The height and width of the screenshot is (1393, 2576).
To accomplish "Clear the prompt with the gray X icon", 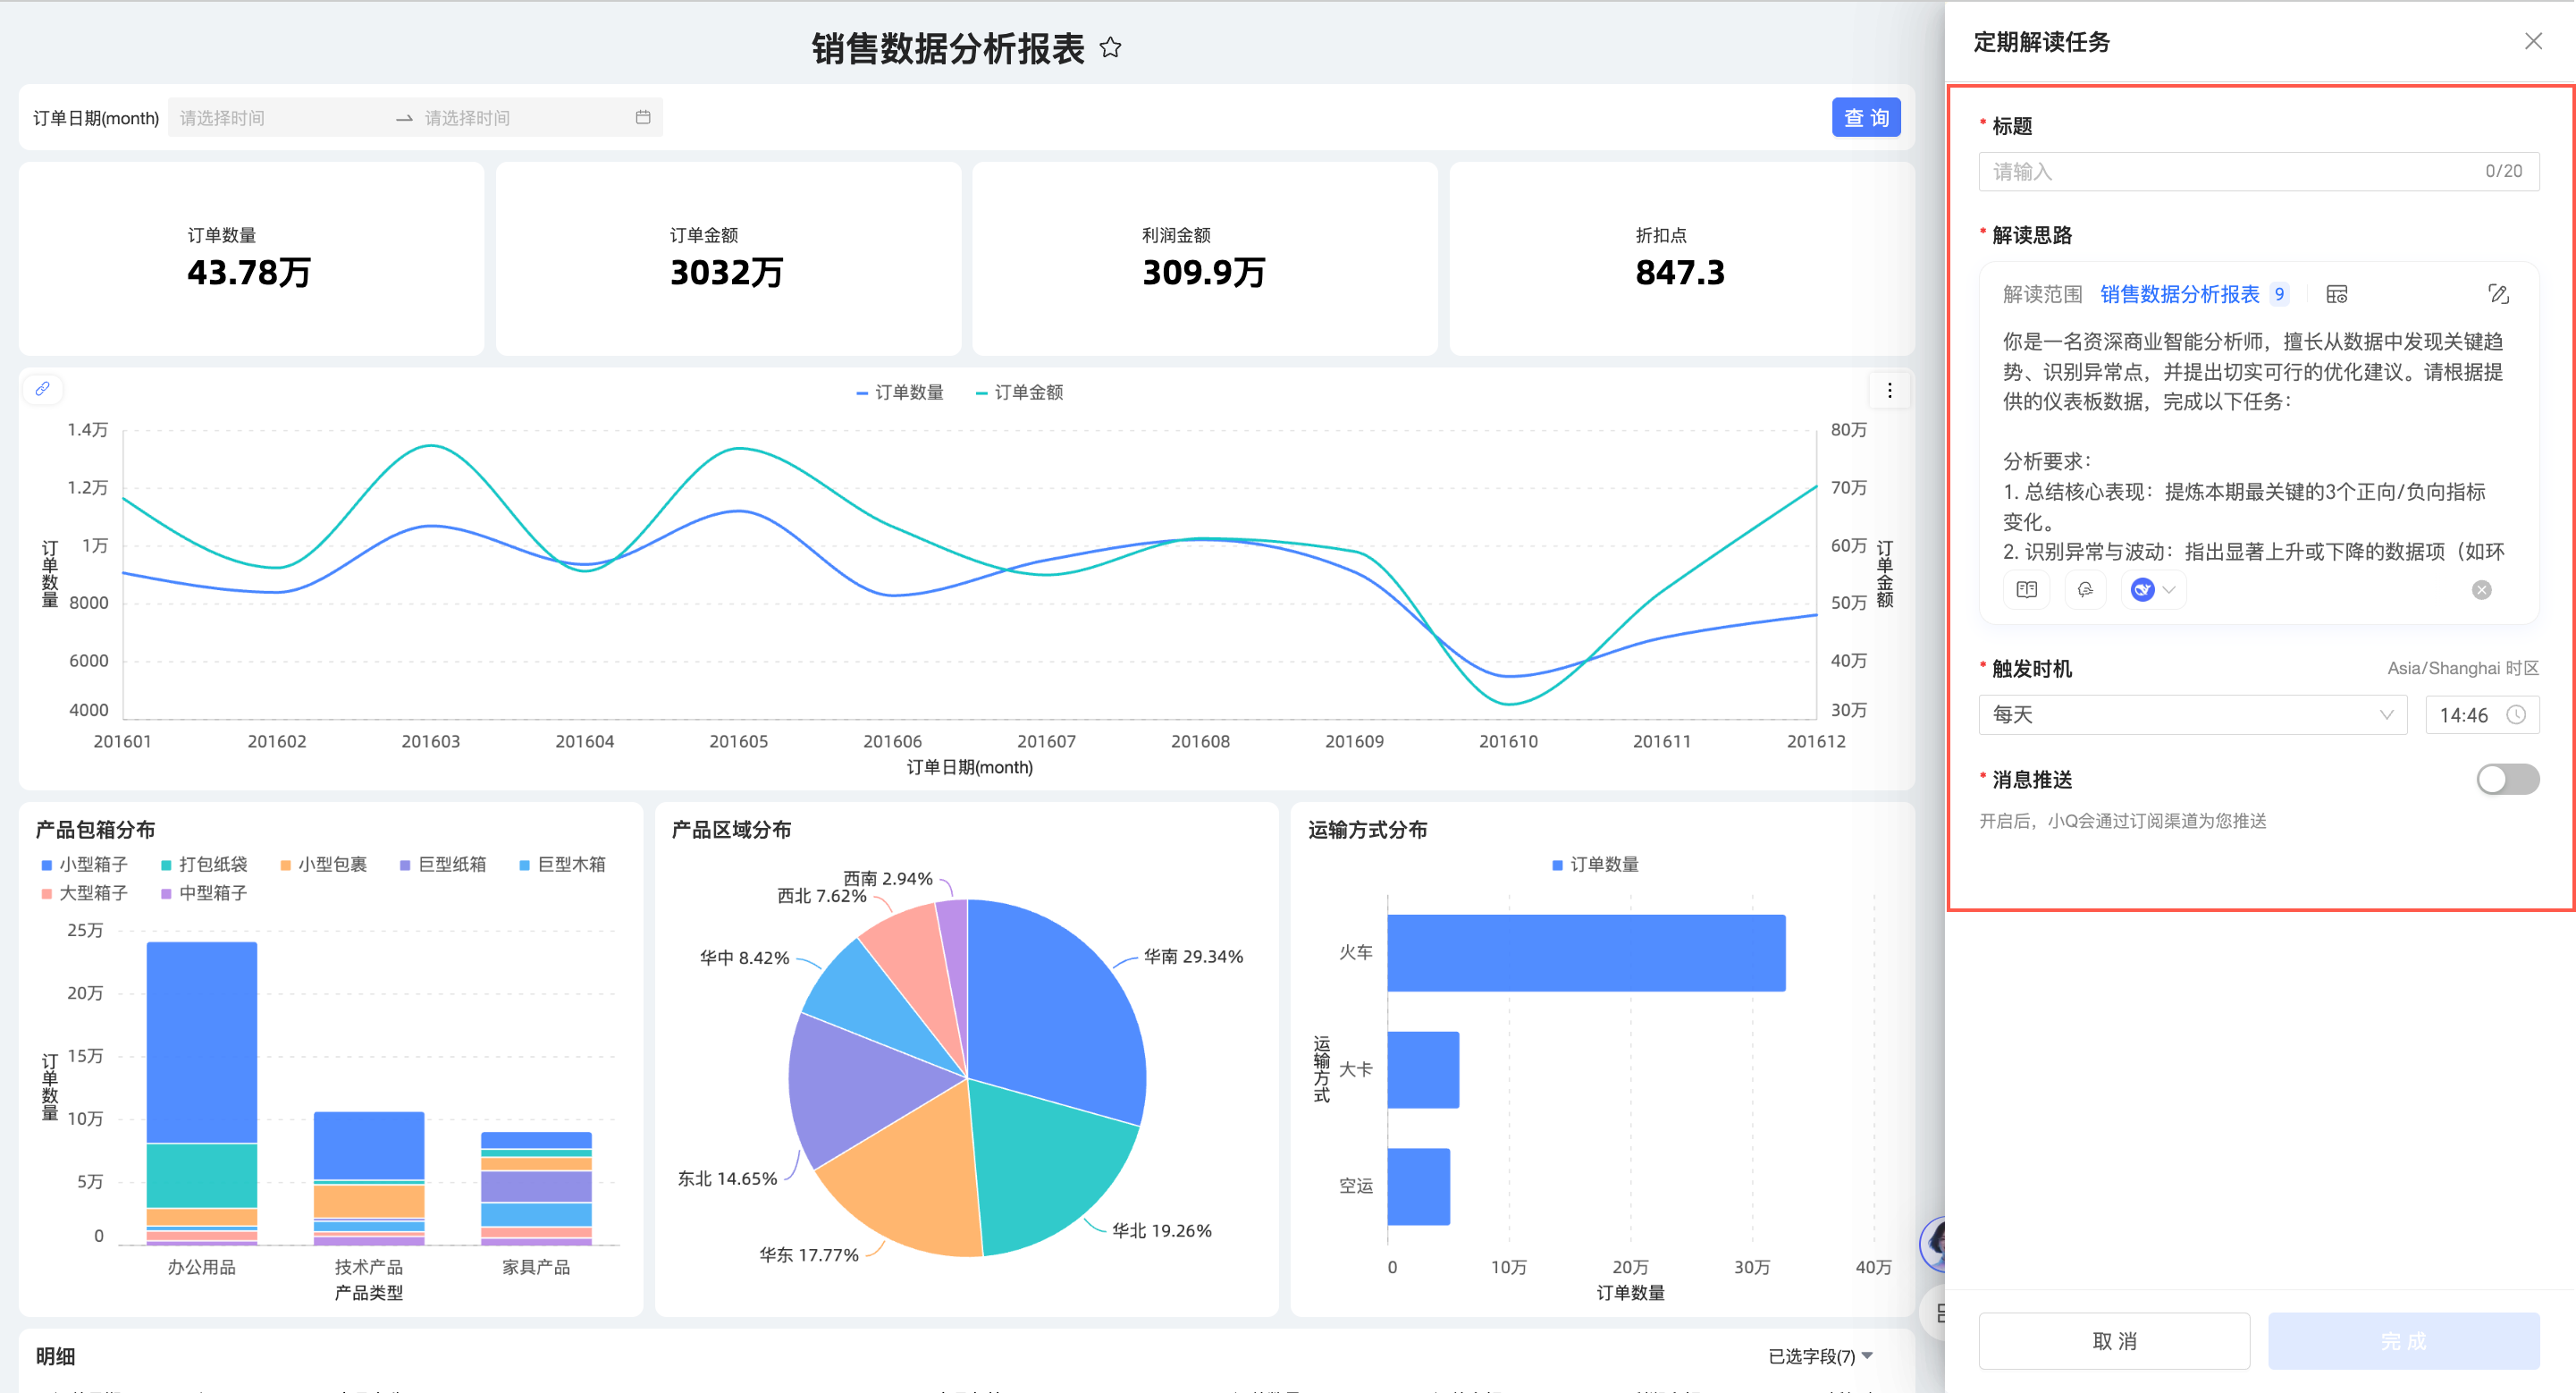I will 2482,590.
